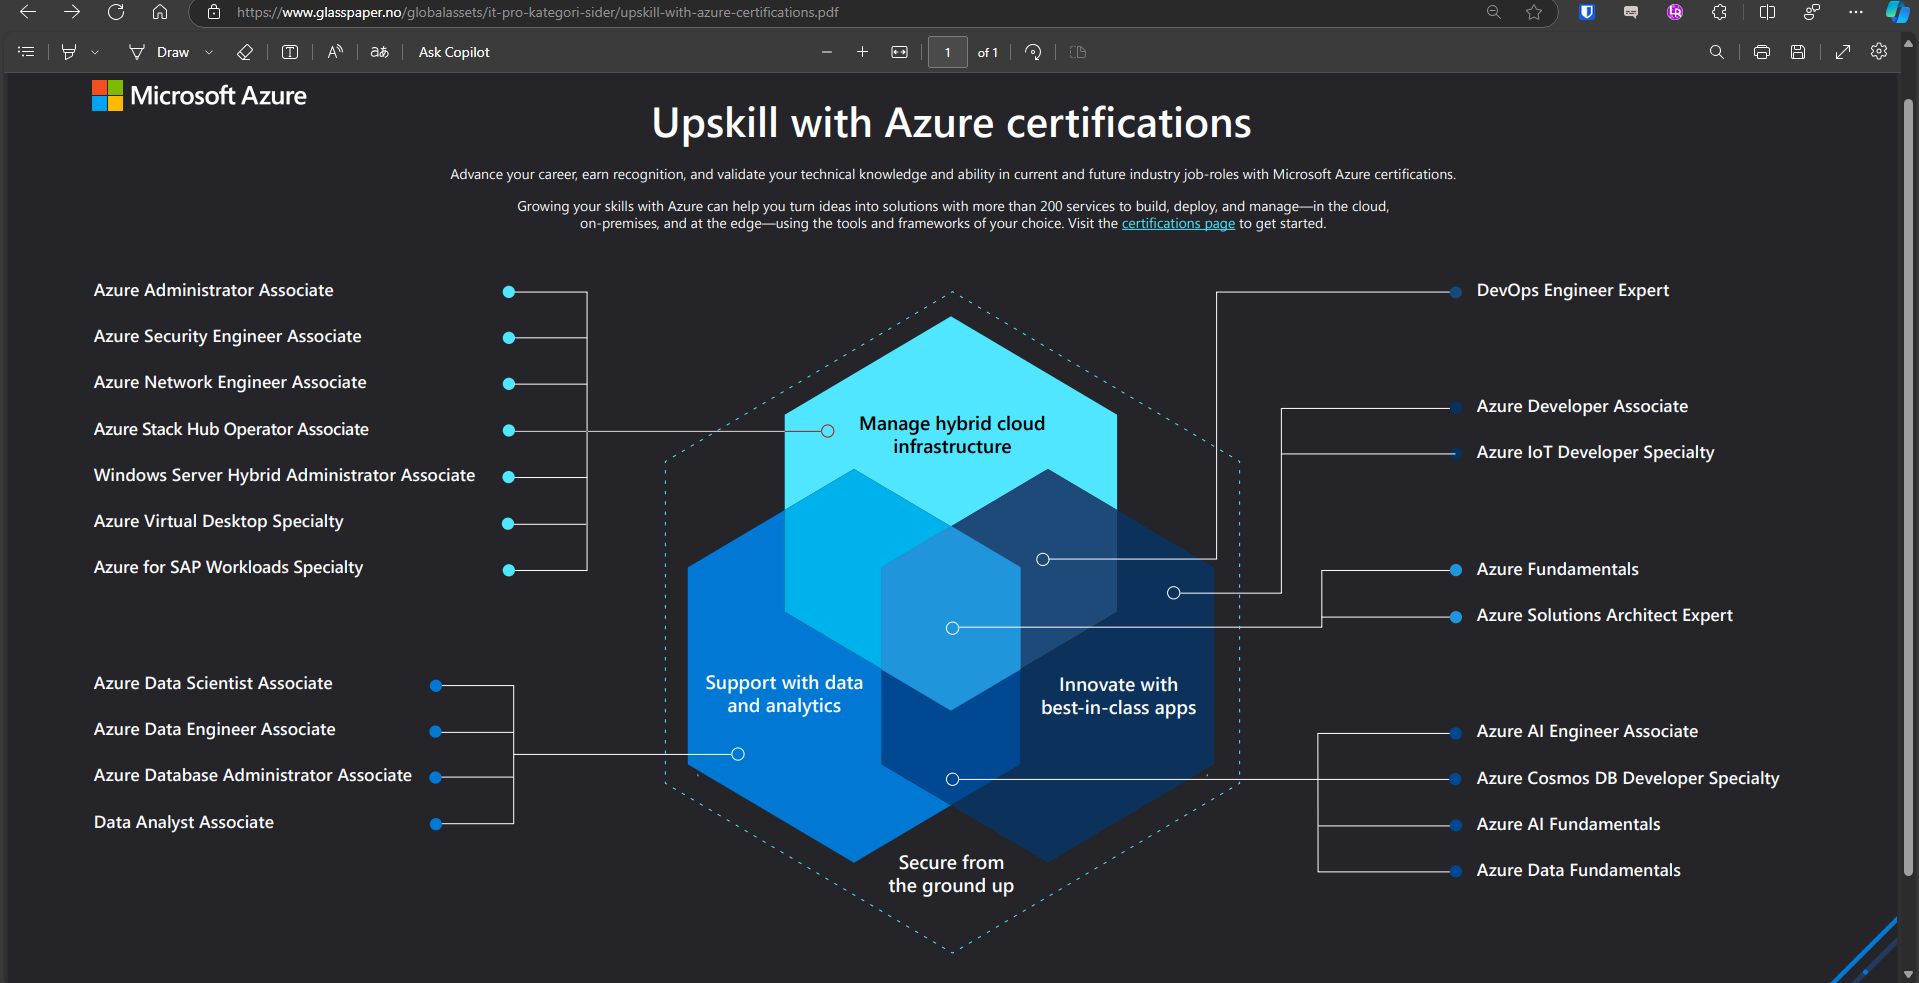
Task: Click Azure Data Scientist Associate text
Action: pyautogui.click(x=213, y=683)
